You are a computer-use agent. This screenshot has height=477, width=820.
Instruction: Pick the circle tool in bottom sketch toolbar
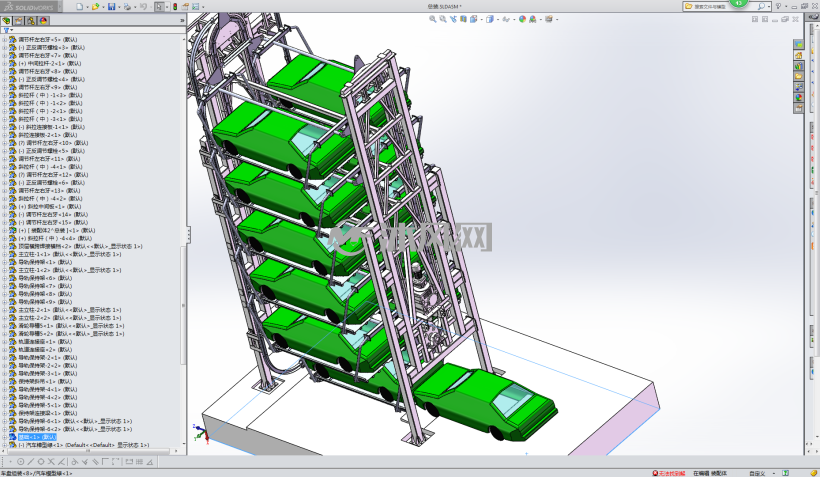pos(20,461)
